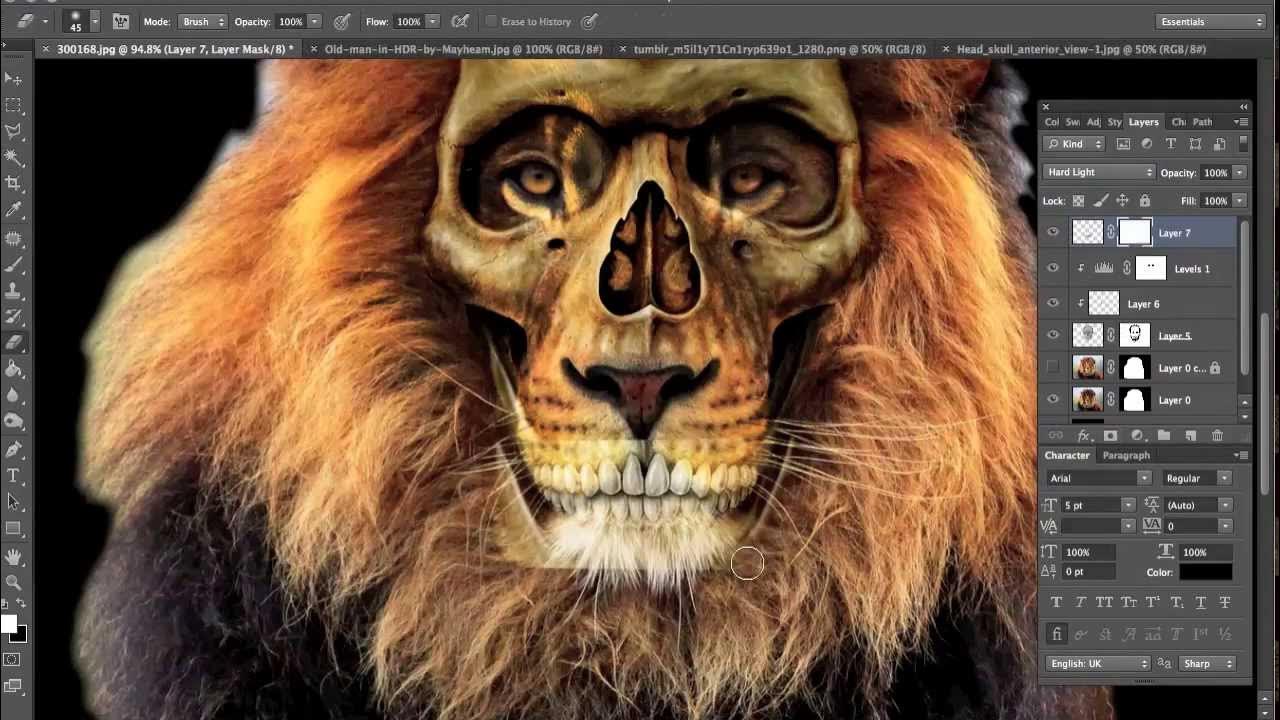1280x720 pixels.
Task: Create new group folder icon
Action: pyautogui.click(x=1164, y=436)
